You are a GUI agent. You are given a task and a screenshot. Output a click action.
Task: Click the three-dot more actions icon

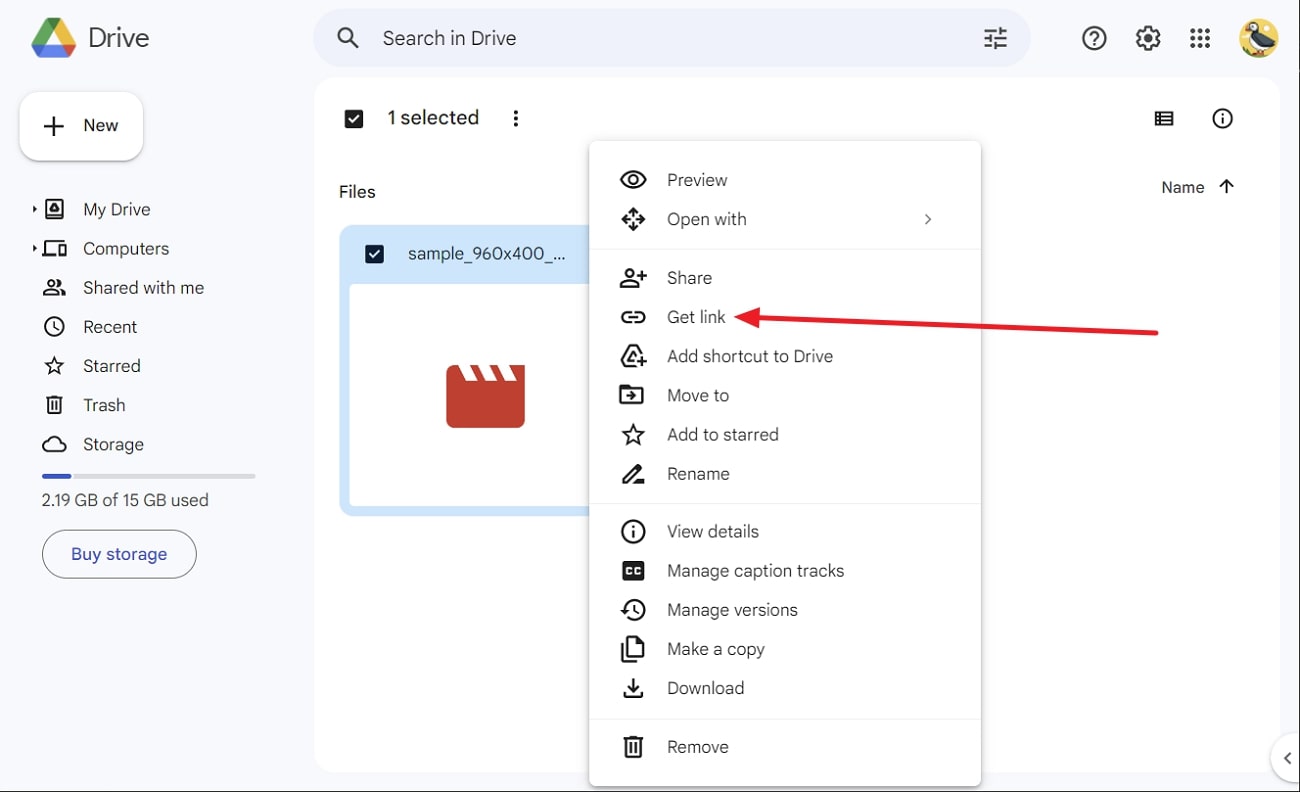516,119
